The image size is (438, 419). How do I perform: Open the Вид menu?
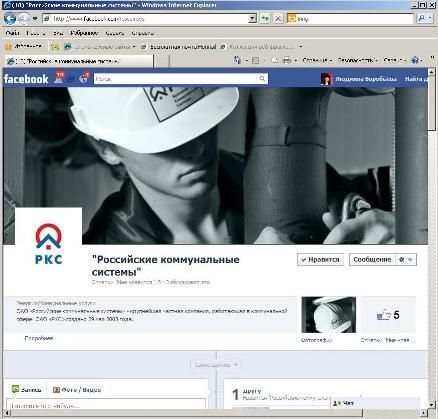click(58, 33)
